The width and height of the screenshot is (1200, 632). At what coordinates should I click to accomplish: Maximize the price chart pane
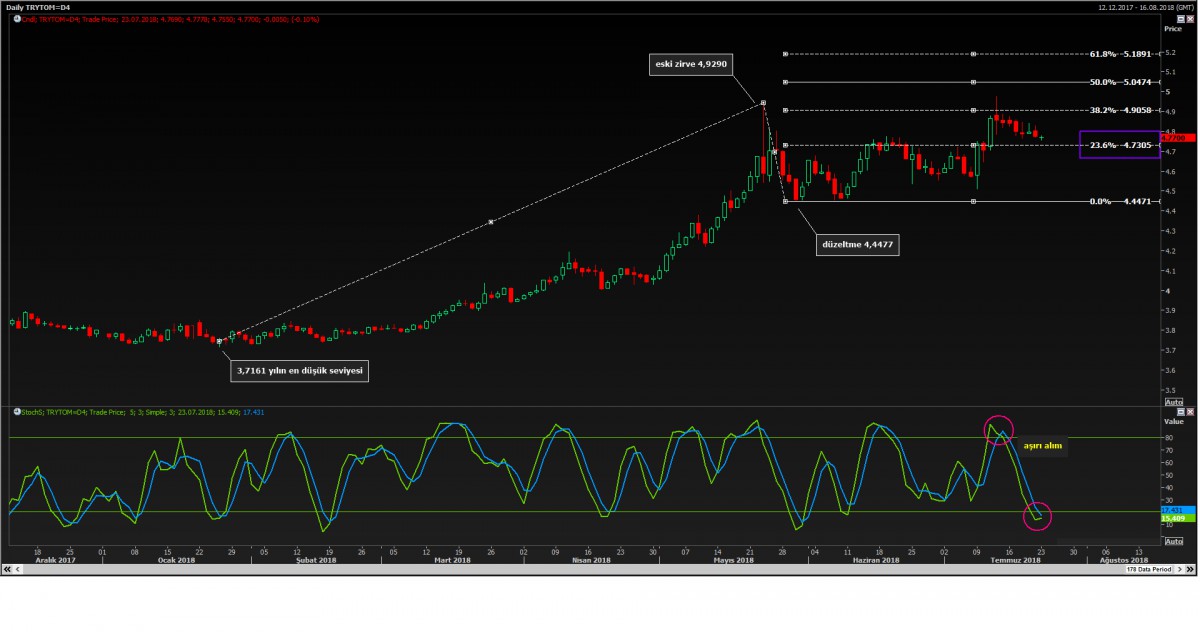pos(1180,18)
